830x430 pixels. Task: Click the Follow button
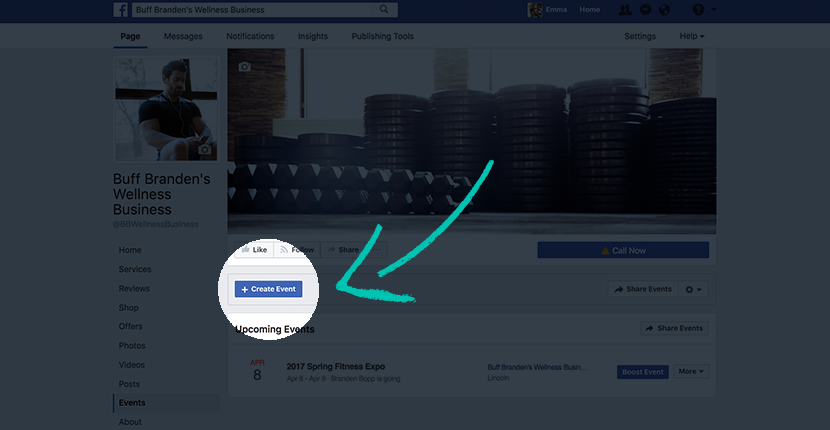[297, 250]
